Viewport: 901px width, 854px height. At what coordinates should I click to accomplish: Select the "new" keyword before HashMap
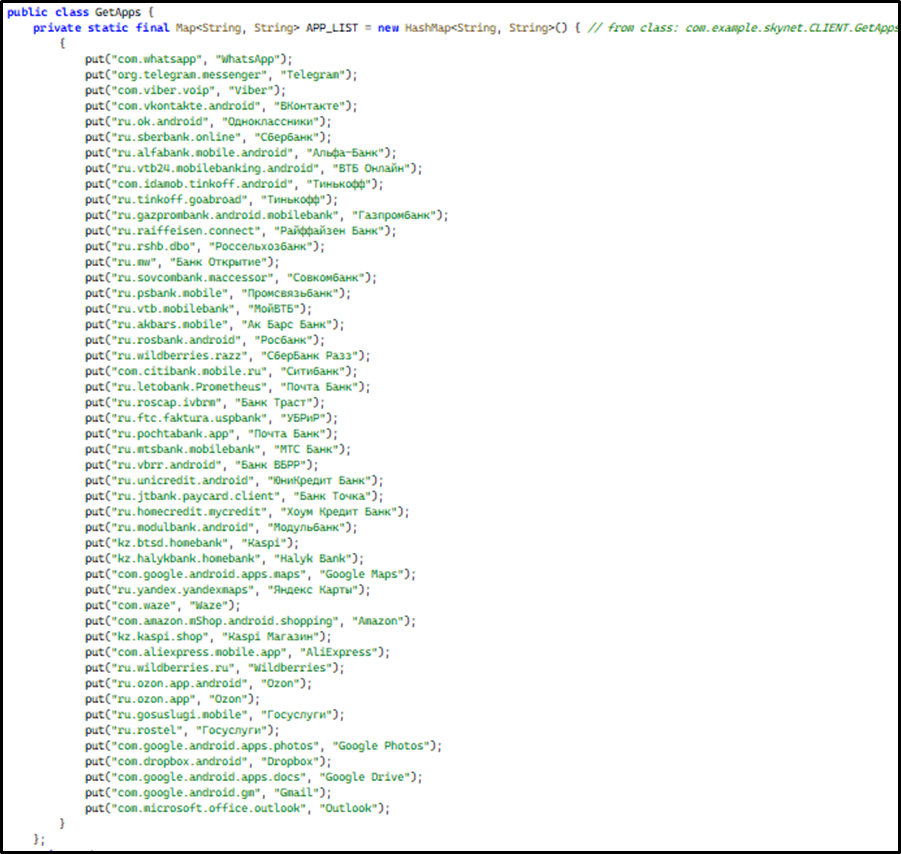coord(388,28)
